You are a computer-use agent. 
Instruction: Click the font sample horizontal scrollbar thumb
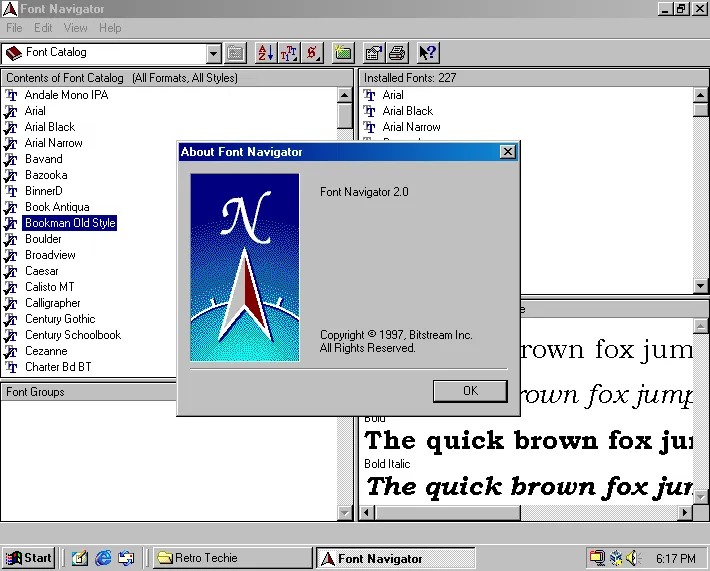(x=447, y=513)
